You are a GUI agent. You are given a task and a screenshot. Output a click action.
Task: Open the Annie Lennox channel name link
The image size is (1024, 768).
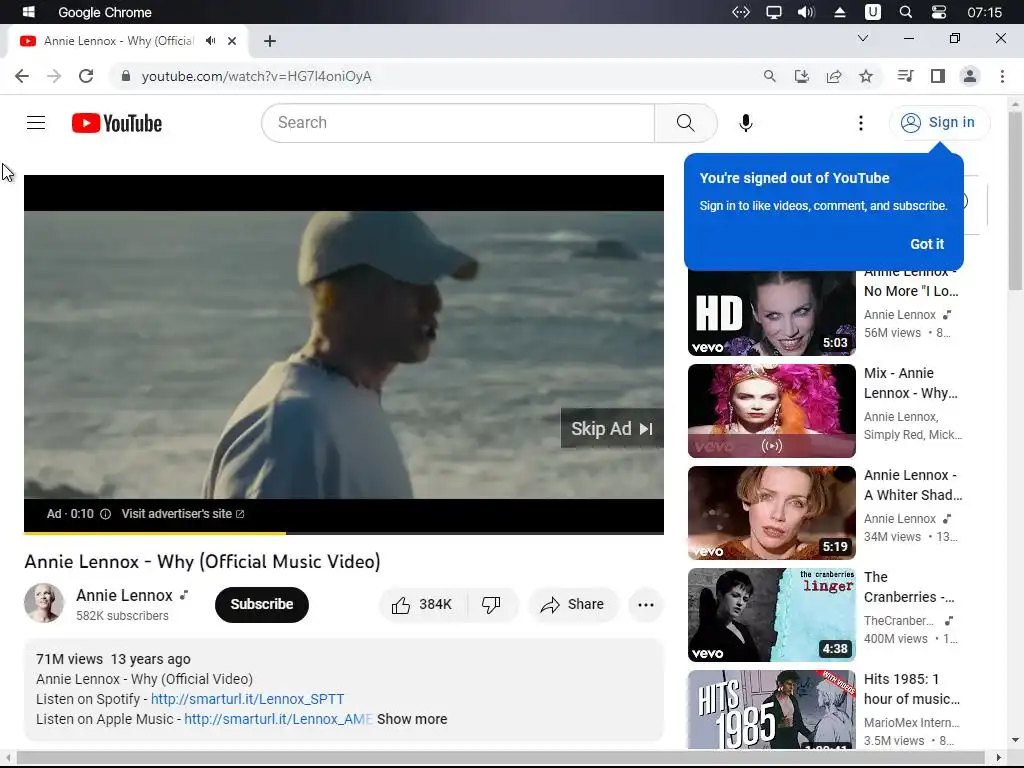[x=124, y=596]
